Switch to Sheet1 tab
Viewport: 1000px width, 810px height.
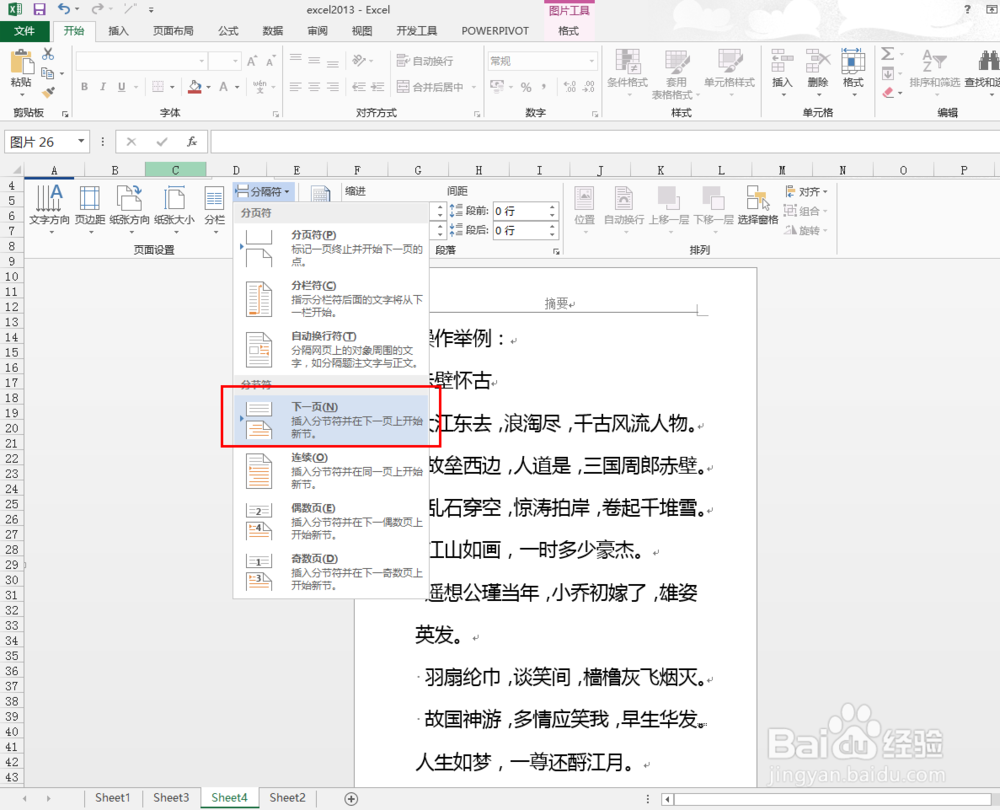112,798
